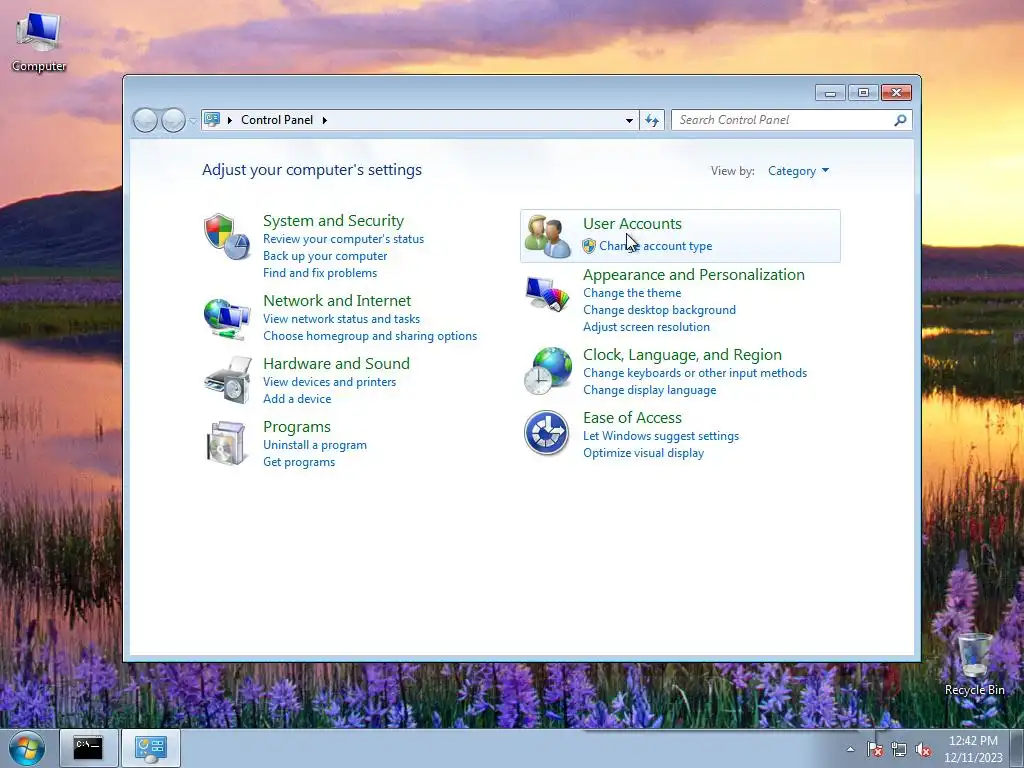
Task: Expand the address bar history dropdown
Action: coord(629,120)
